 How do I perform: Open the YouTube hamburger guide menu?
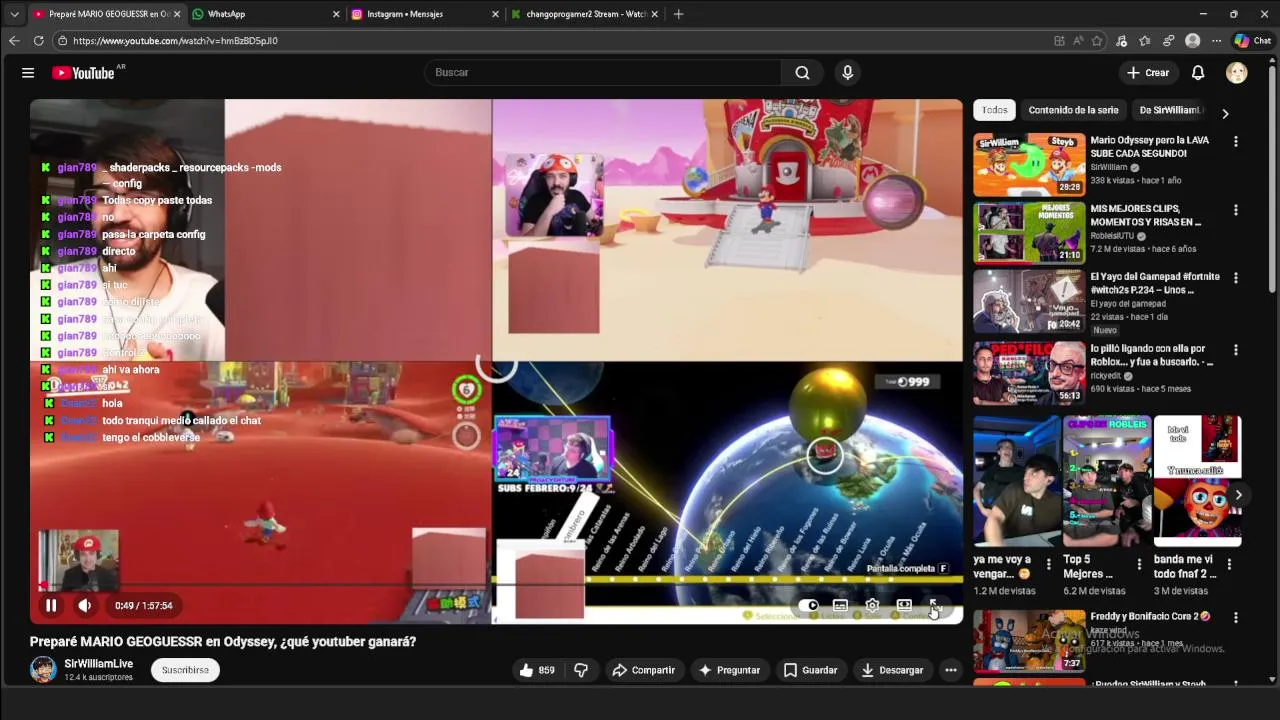[28, 73]
